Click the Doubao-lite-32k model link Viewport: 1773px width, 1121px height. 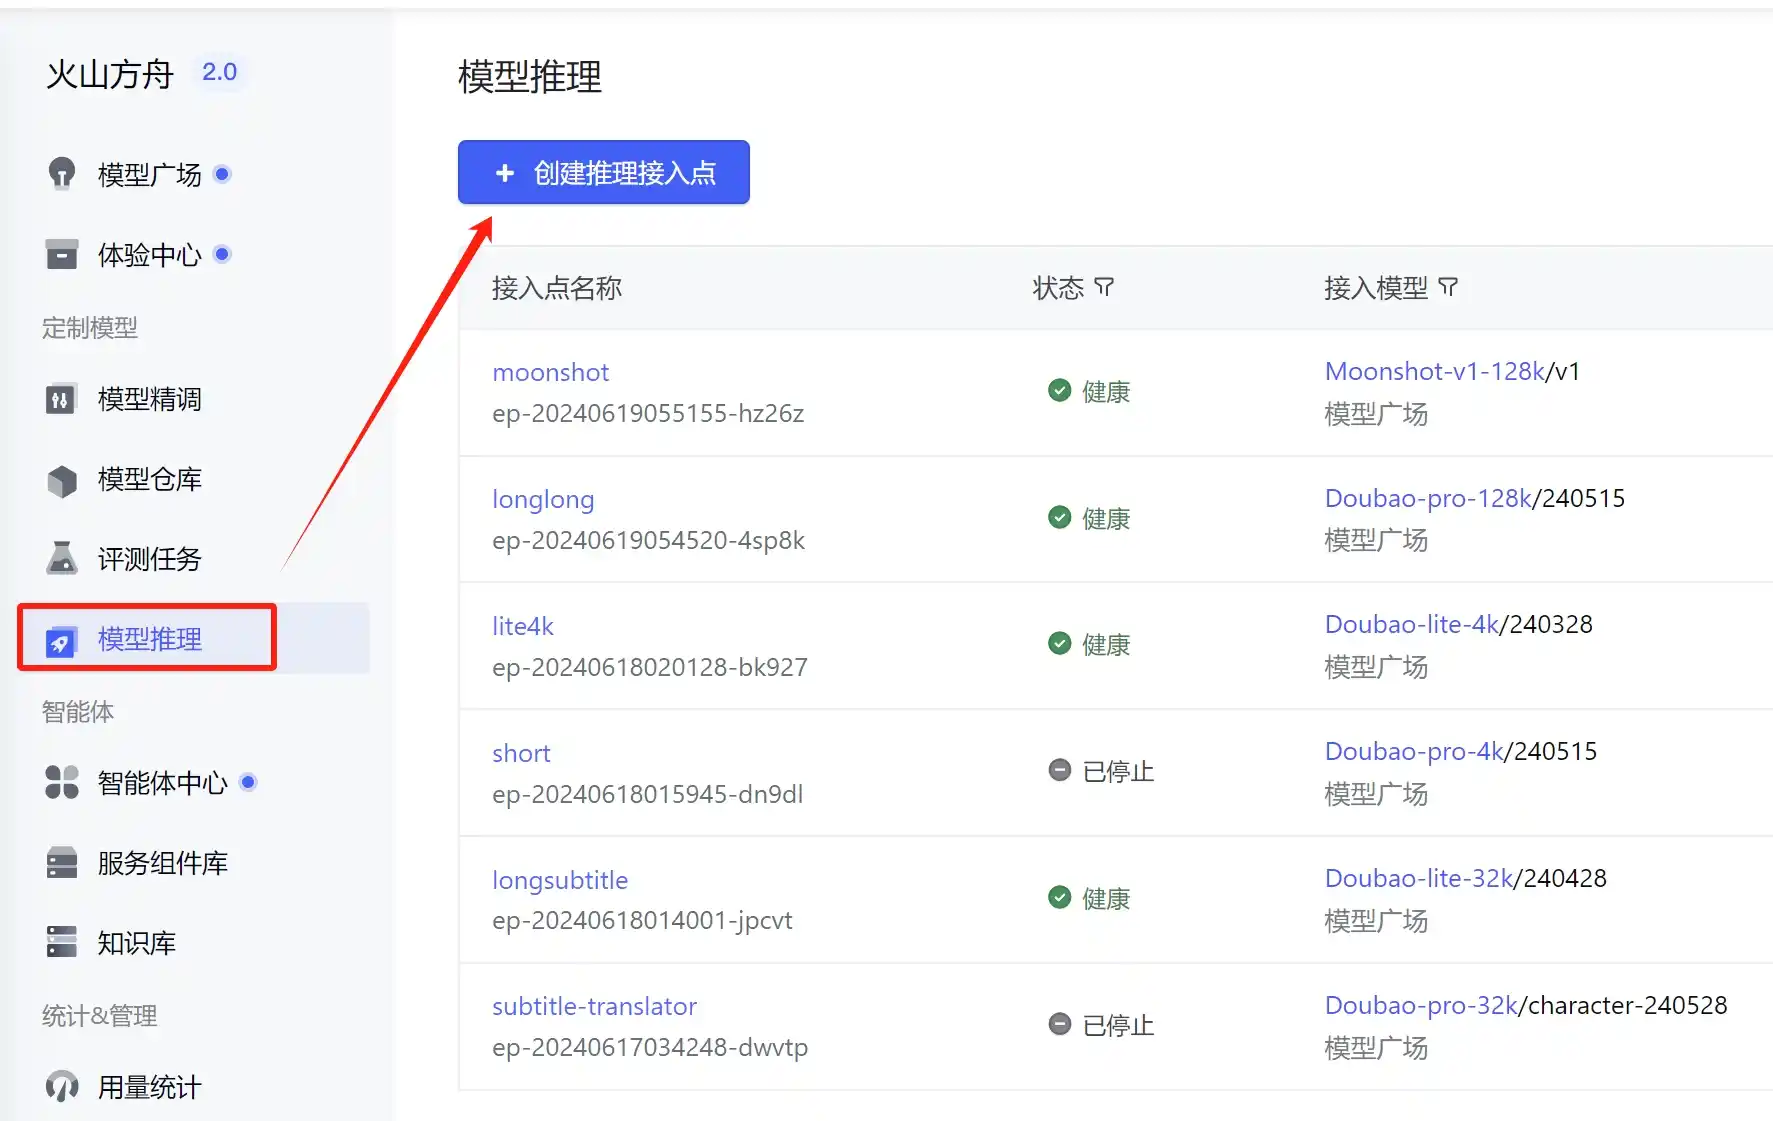click(x=1419, y=878)
